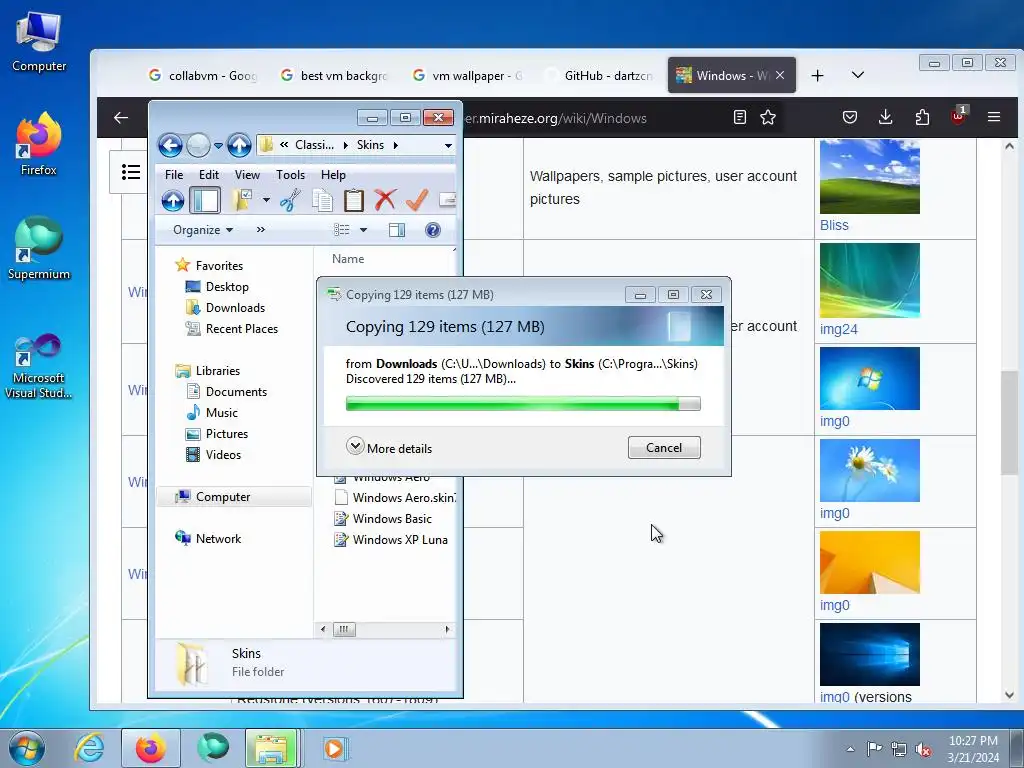Viewport: 1024px width, 768px height.
Task: Select Favorites in navigation pane
Action: 219,266
